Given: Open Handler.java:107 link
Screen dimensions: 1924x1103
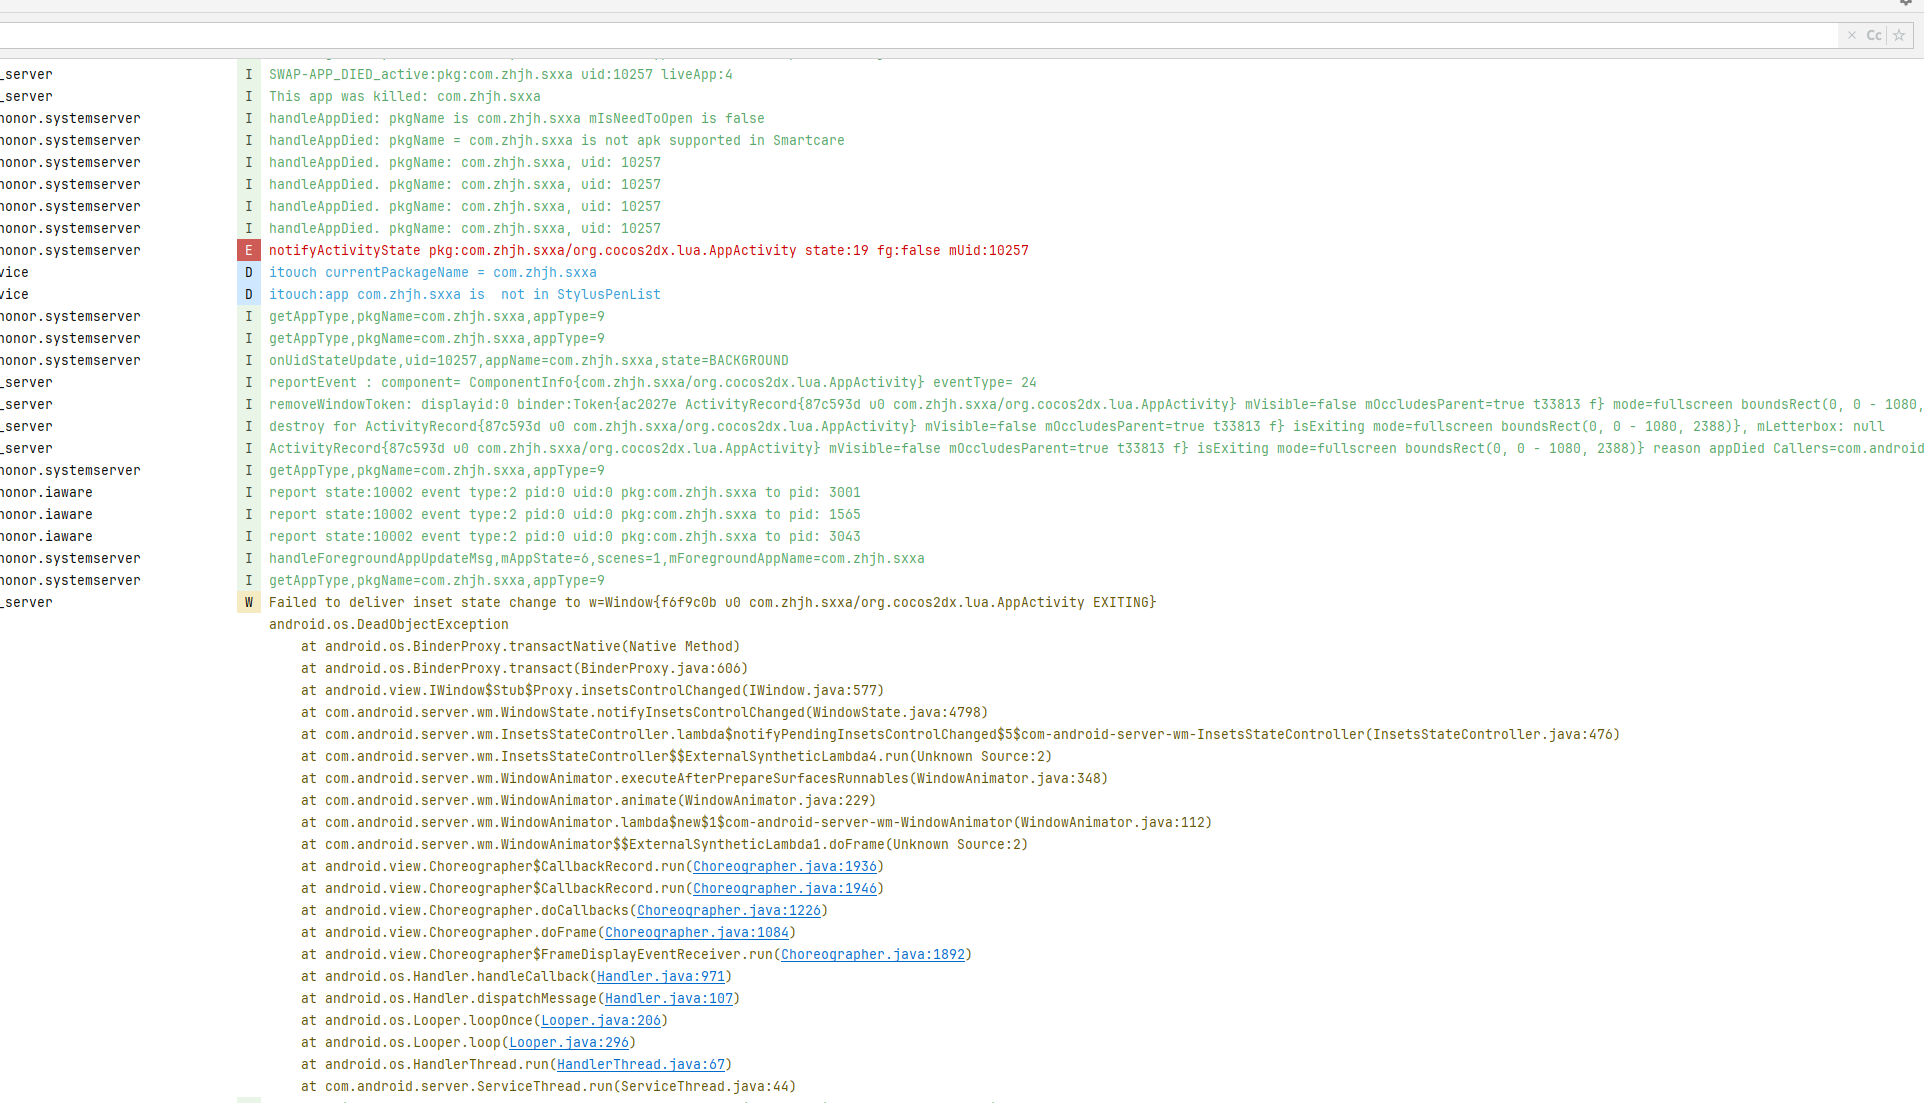Looking at the screenshot, I should point(669,999).
